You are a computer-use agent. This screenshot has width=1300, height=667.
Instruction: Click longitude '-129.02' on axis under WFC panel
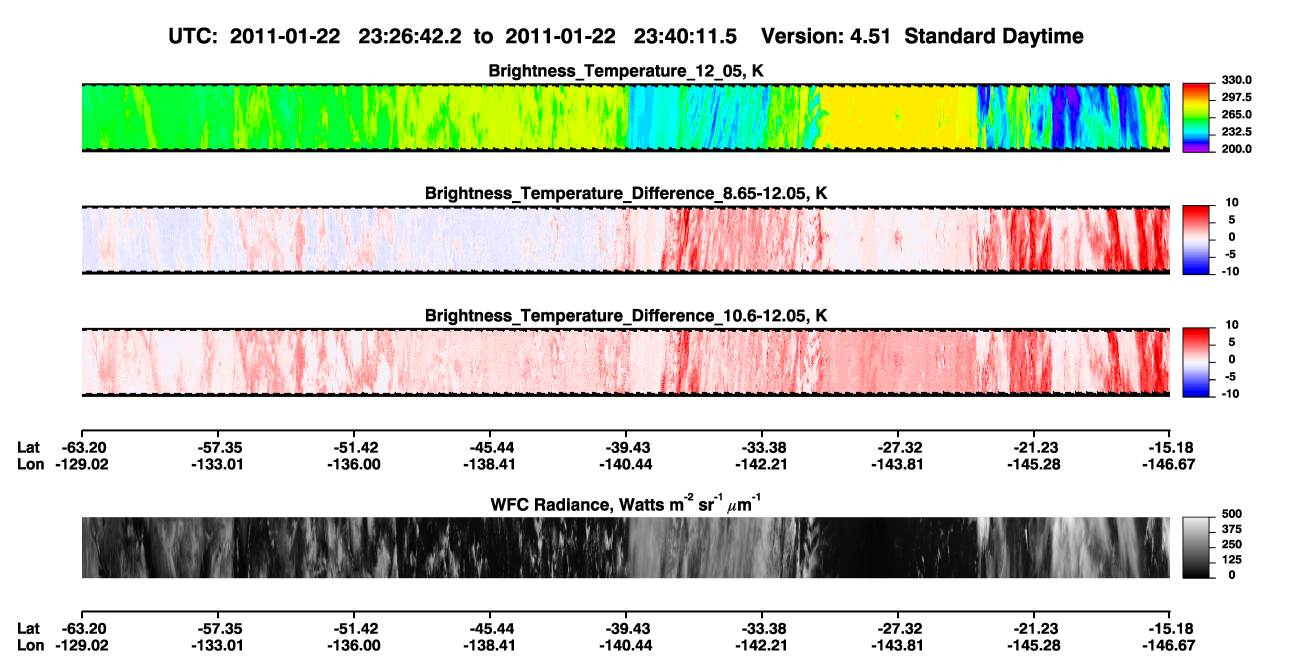tap(81, 646)
